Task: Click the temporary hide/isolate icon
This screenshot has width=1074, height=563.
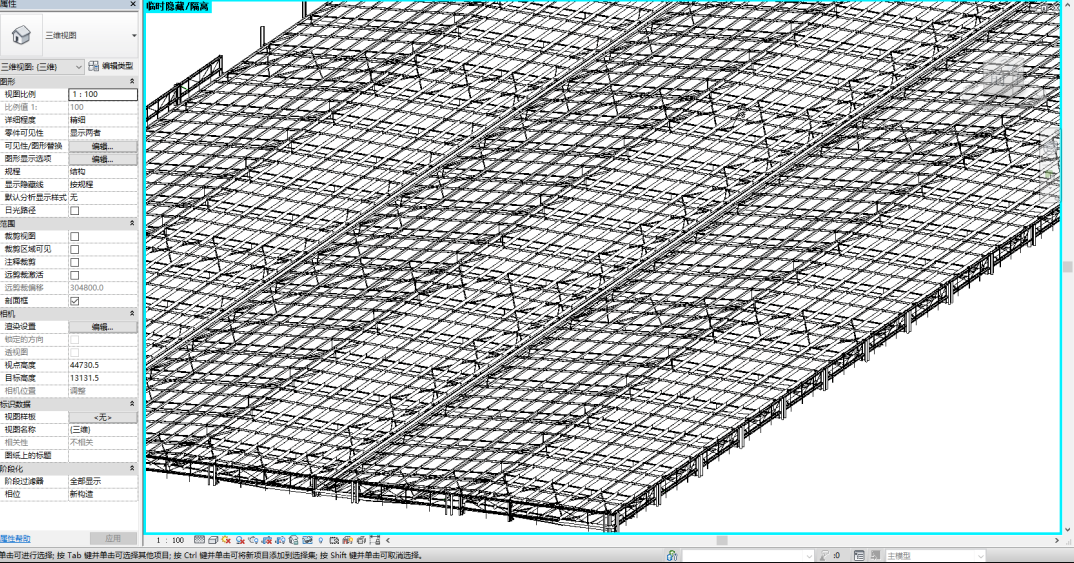Action: [308, 540]
